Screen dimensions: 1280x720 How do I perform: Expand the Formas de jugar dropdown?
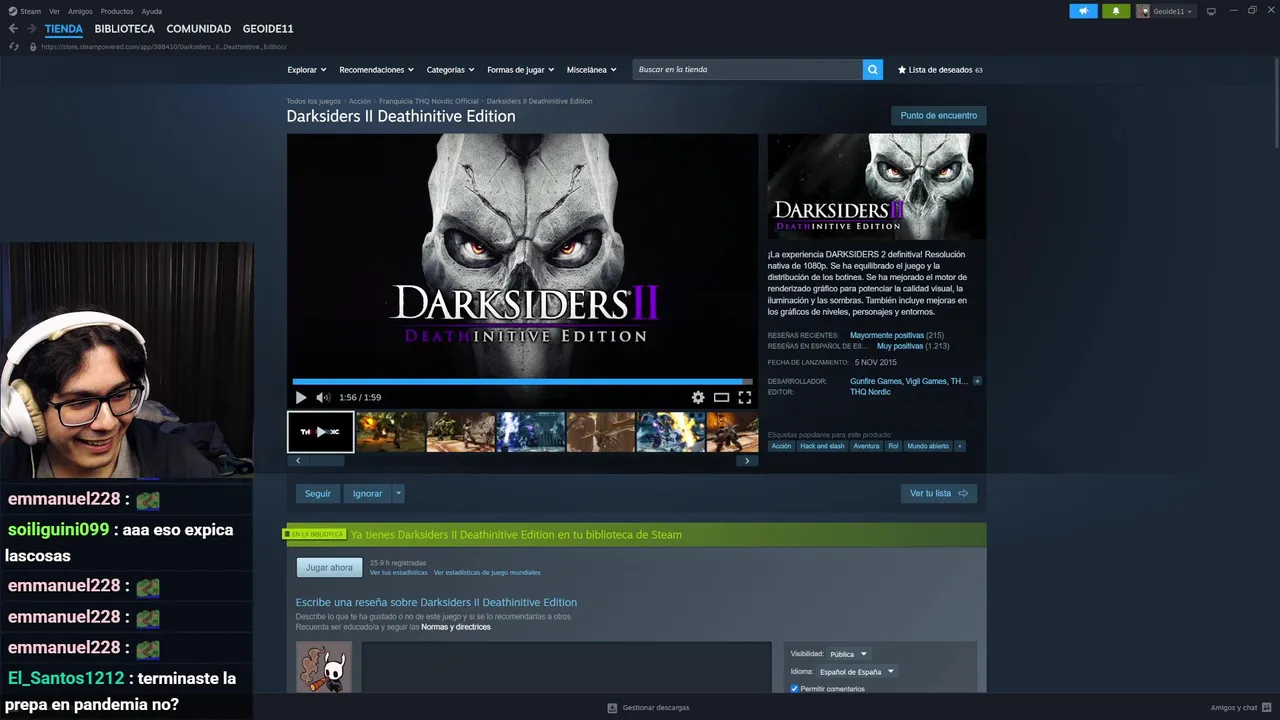[x=521, y=70]
